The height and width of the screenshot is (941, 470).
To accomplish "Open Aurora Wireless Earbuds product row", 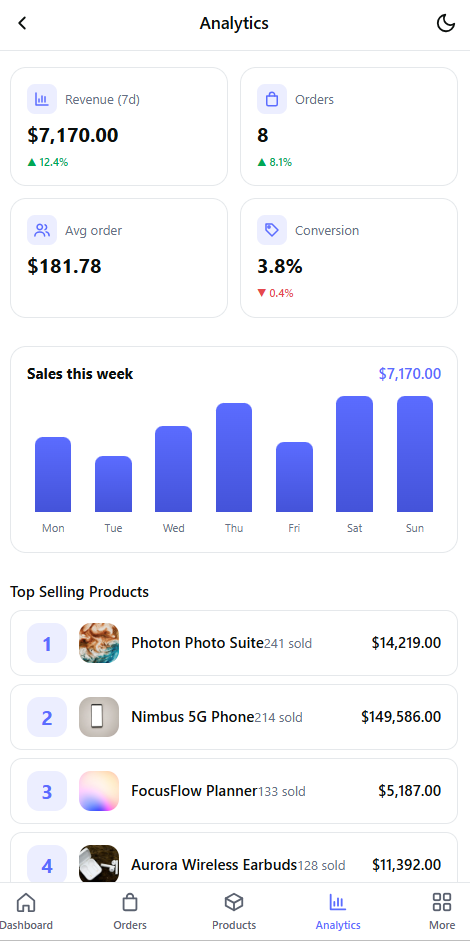I will (x=234, y=858).
